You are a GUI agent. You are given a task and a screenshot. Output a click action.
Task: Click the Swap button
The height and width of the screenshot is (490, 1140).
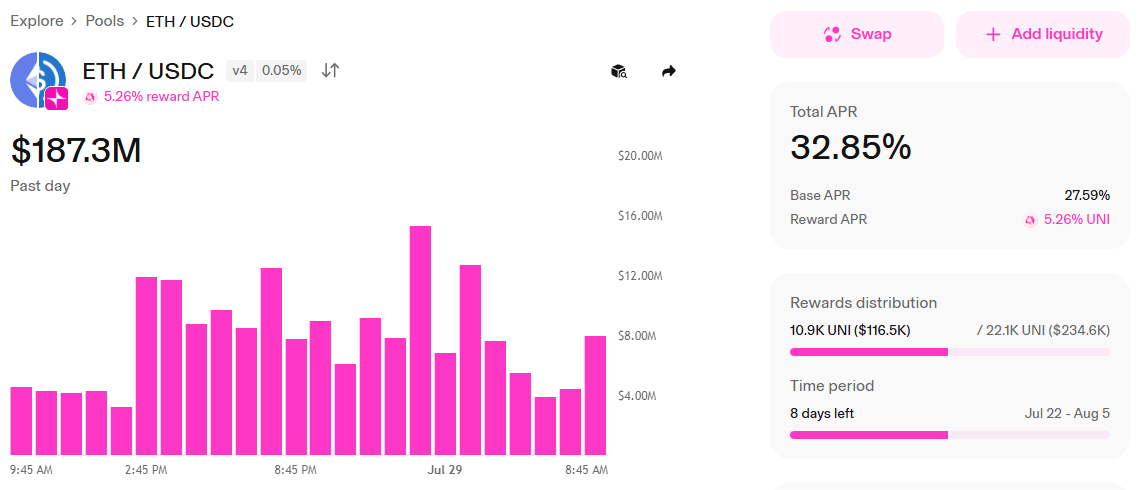coord(856,34)
